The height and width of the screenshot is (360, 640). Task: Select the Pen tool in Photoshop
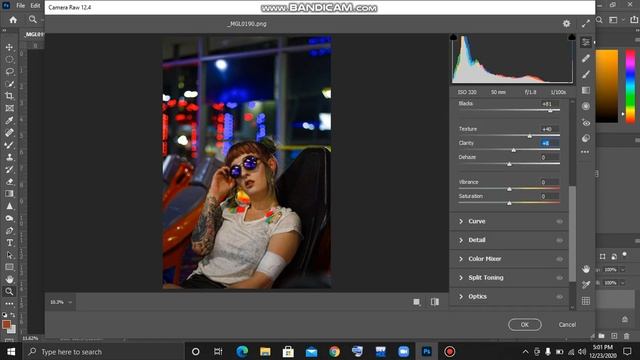click(9, 231)
